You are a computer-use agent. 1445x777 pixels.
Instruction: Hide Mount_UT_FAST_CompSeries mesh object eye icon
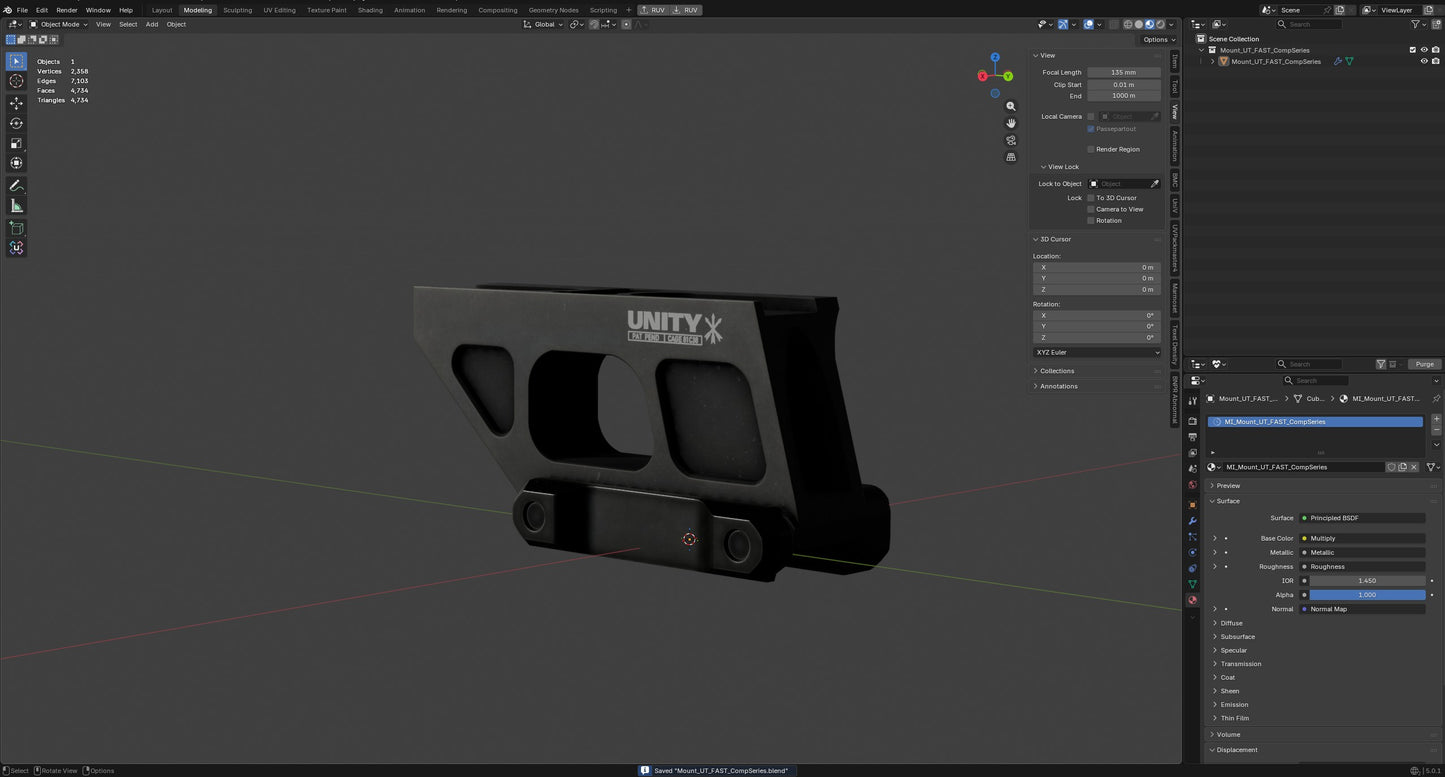click(x=1424, y=61)
